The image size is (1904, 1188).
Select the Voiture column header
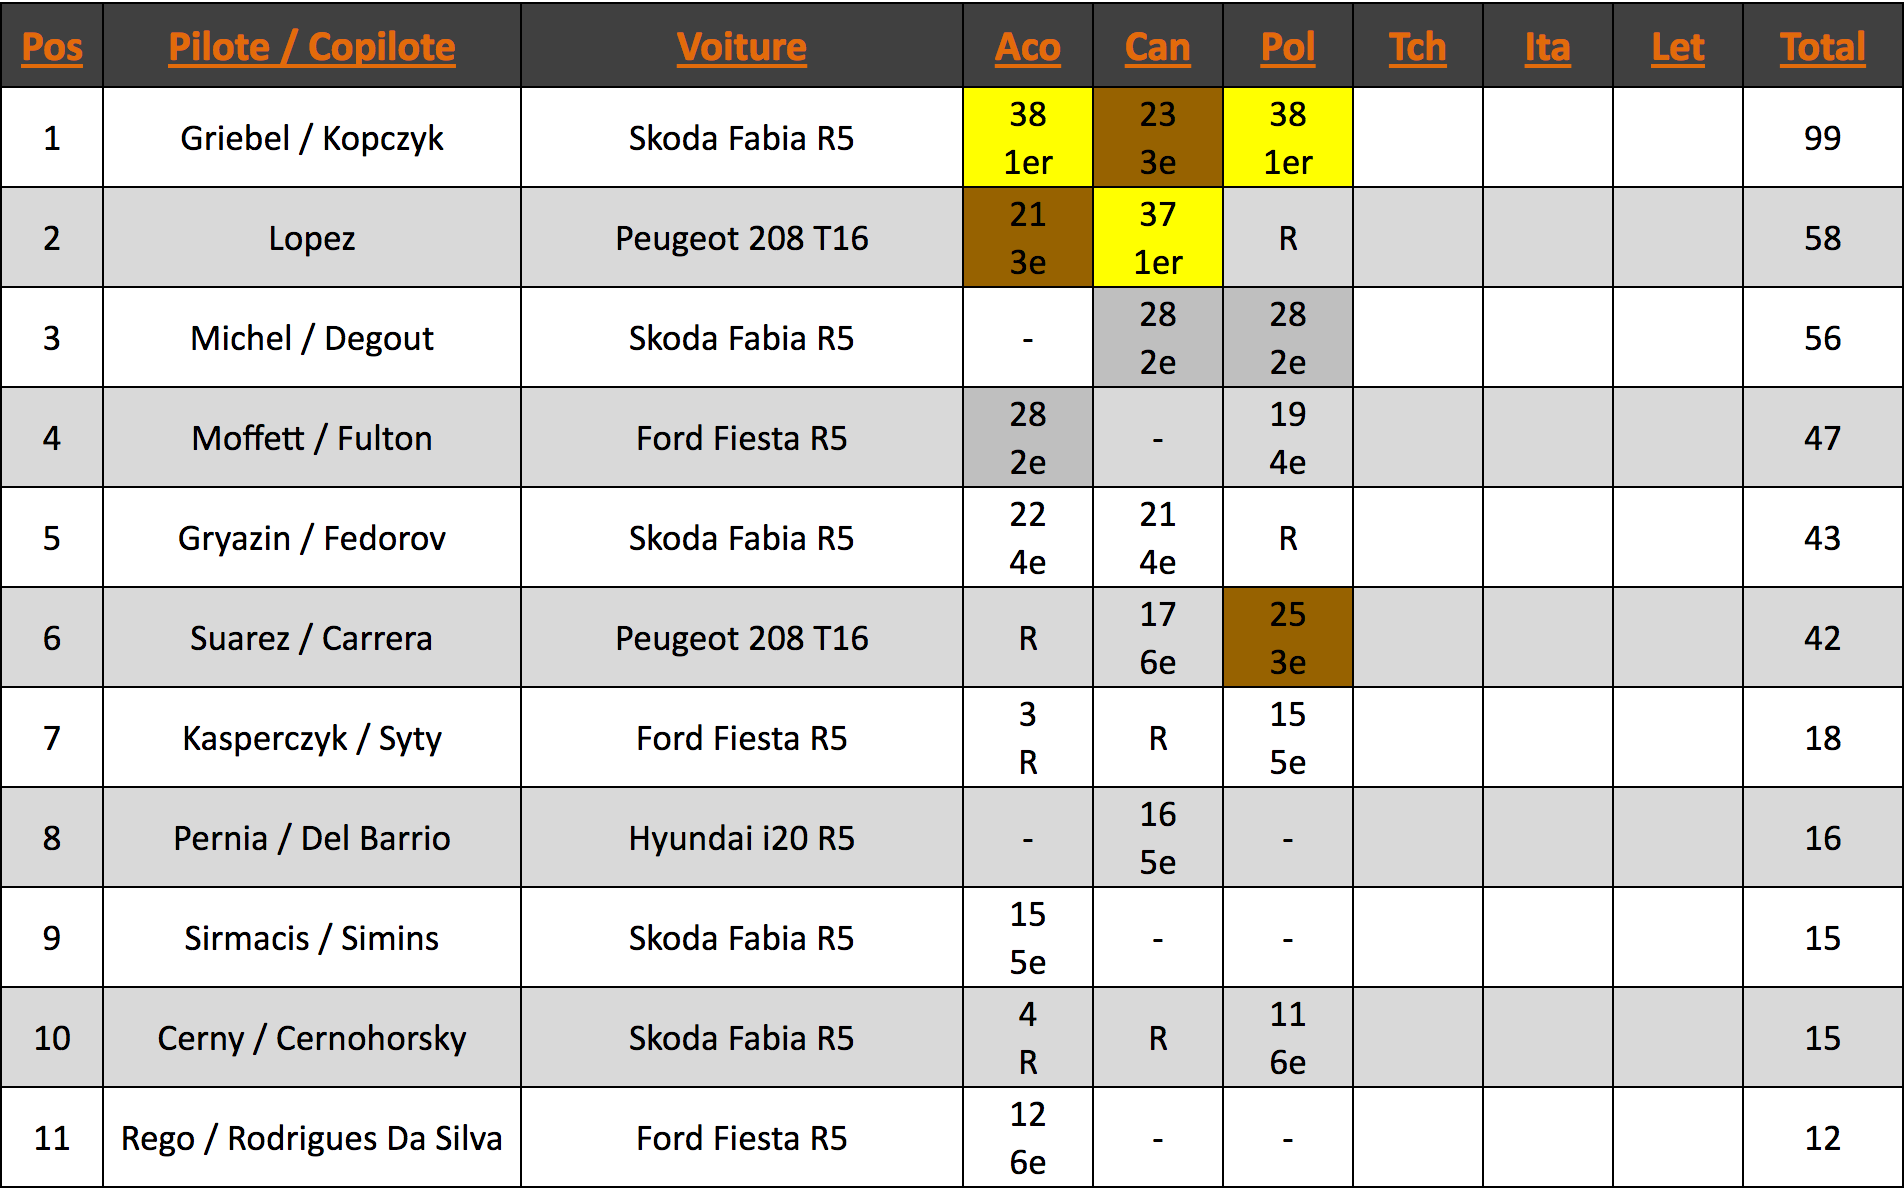click(741, 47)
